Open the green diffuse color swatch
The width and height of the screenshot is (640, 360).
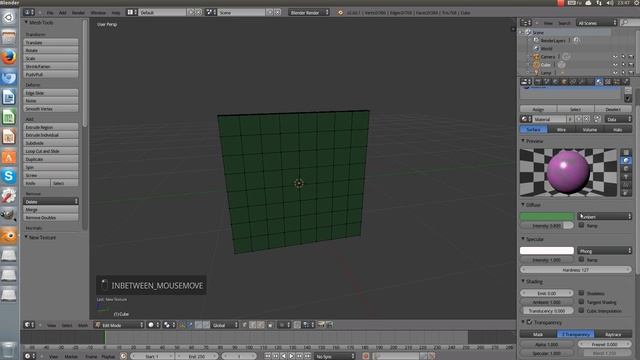(x=547, y=216)
